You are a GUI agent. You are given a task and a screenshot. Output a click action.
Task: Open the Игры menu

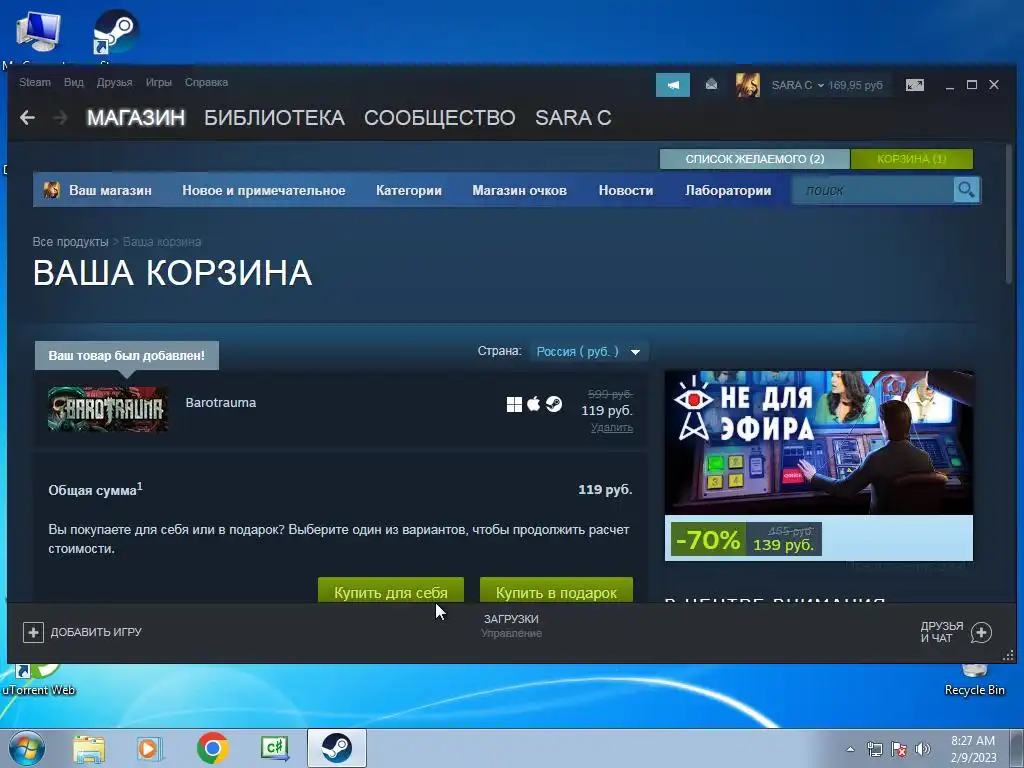coord(159,82)
